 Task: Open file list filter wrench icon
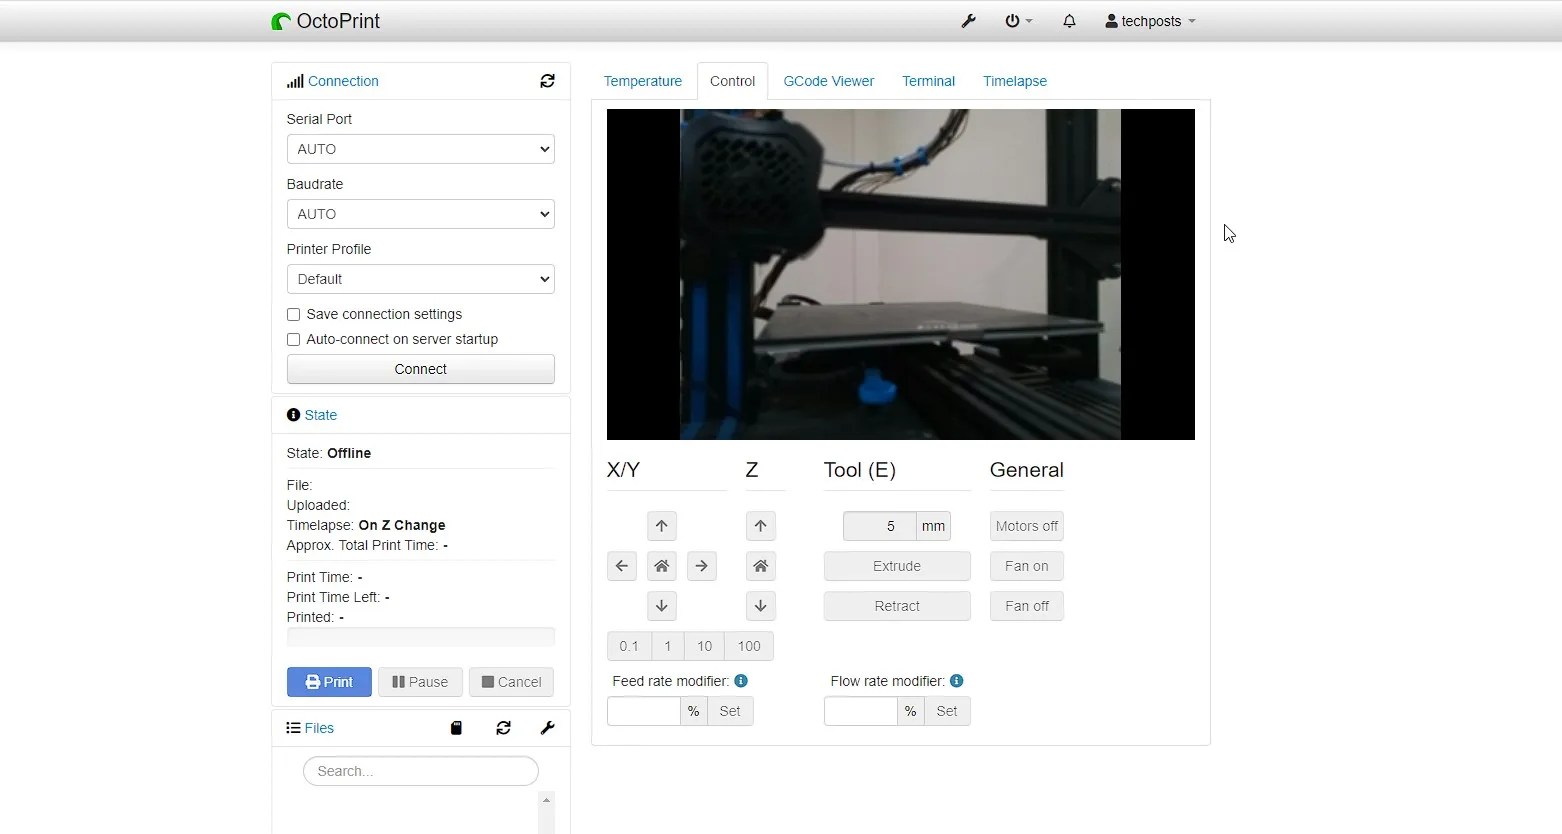(x=547, y=728)
